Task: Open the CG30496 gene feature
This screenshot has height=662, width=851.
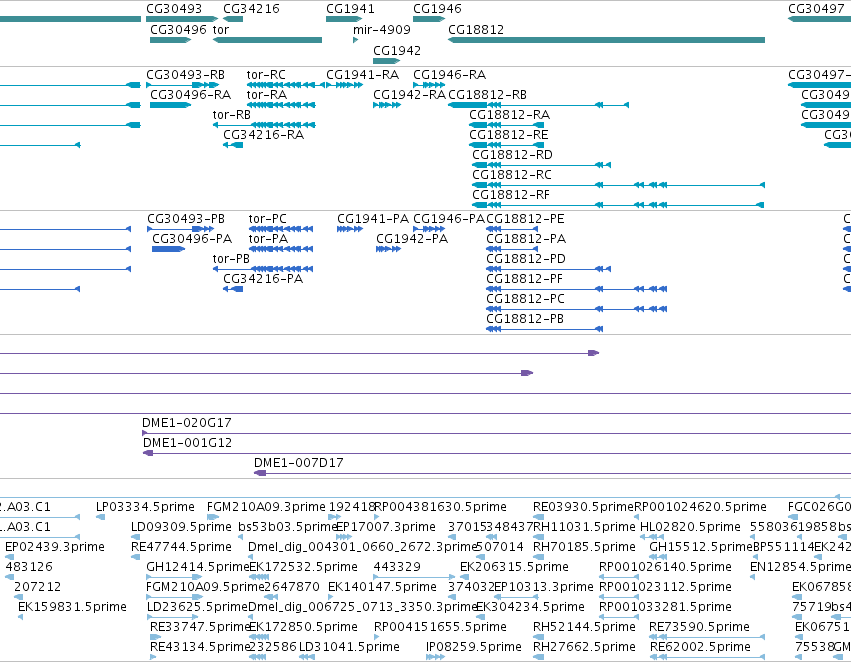Action: (x=170, y=40)
